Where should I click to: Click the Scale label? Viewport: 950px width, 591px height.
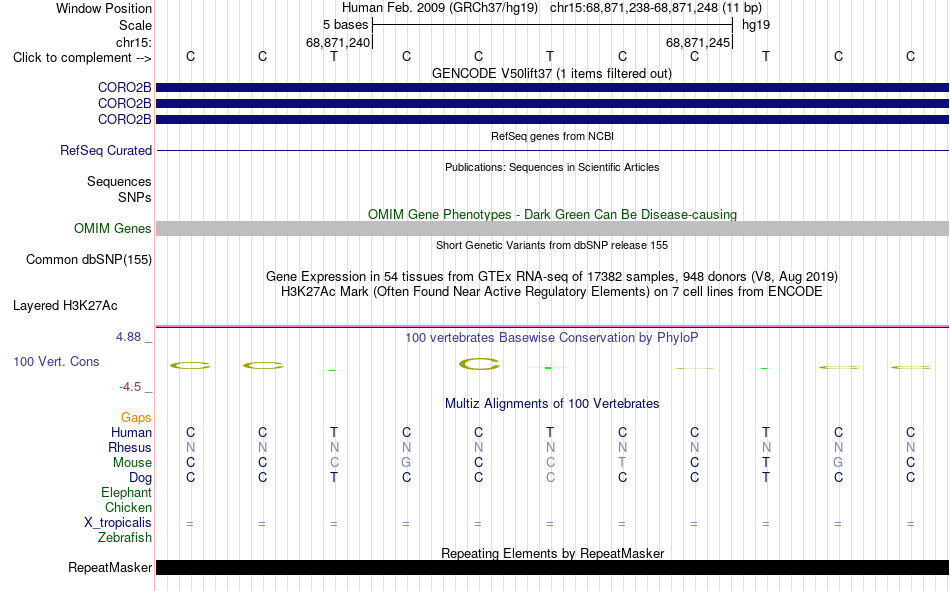pyautogui.click(x=135, y=25)
